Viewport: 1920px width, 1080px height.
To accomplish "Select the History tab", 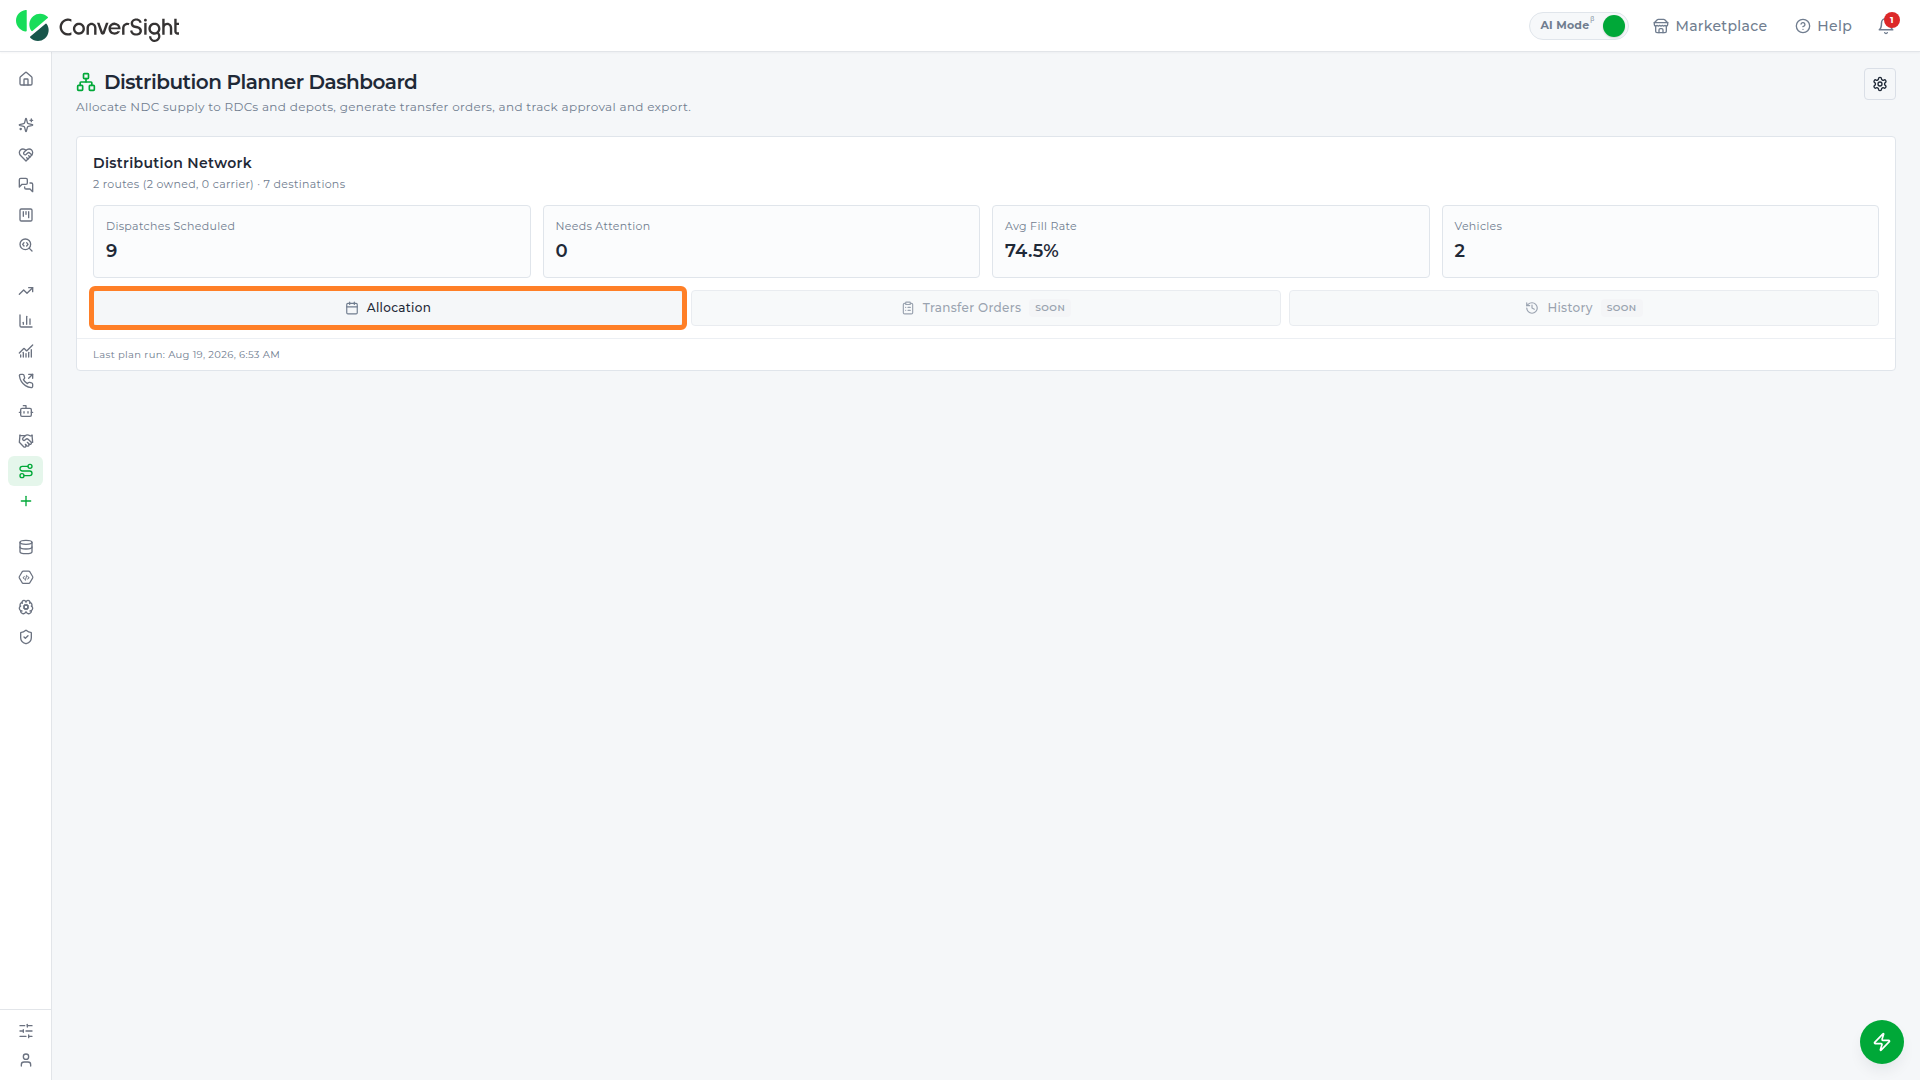I will [1583, 308].
